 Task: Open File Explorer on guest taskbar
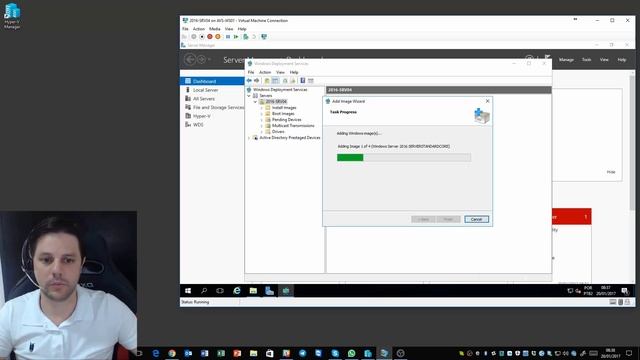[253, 291]
